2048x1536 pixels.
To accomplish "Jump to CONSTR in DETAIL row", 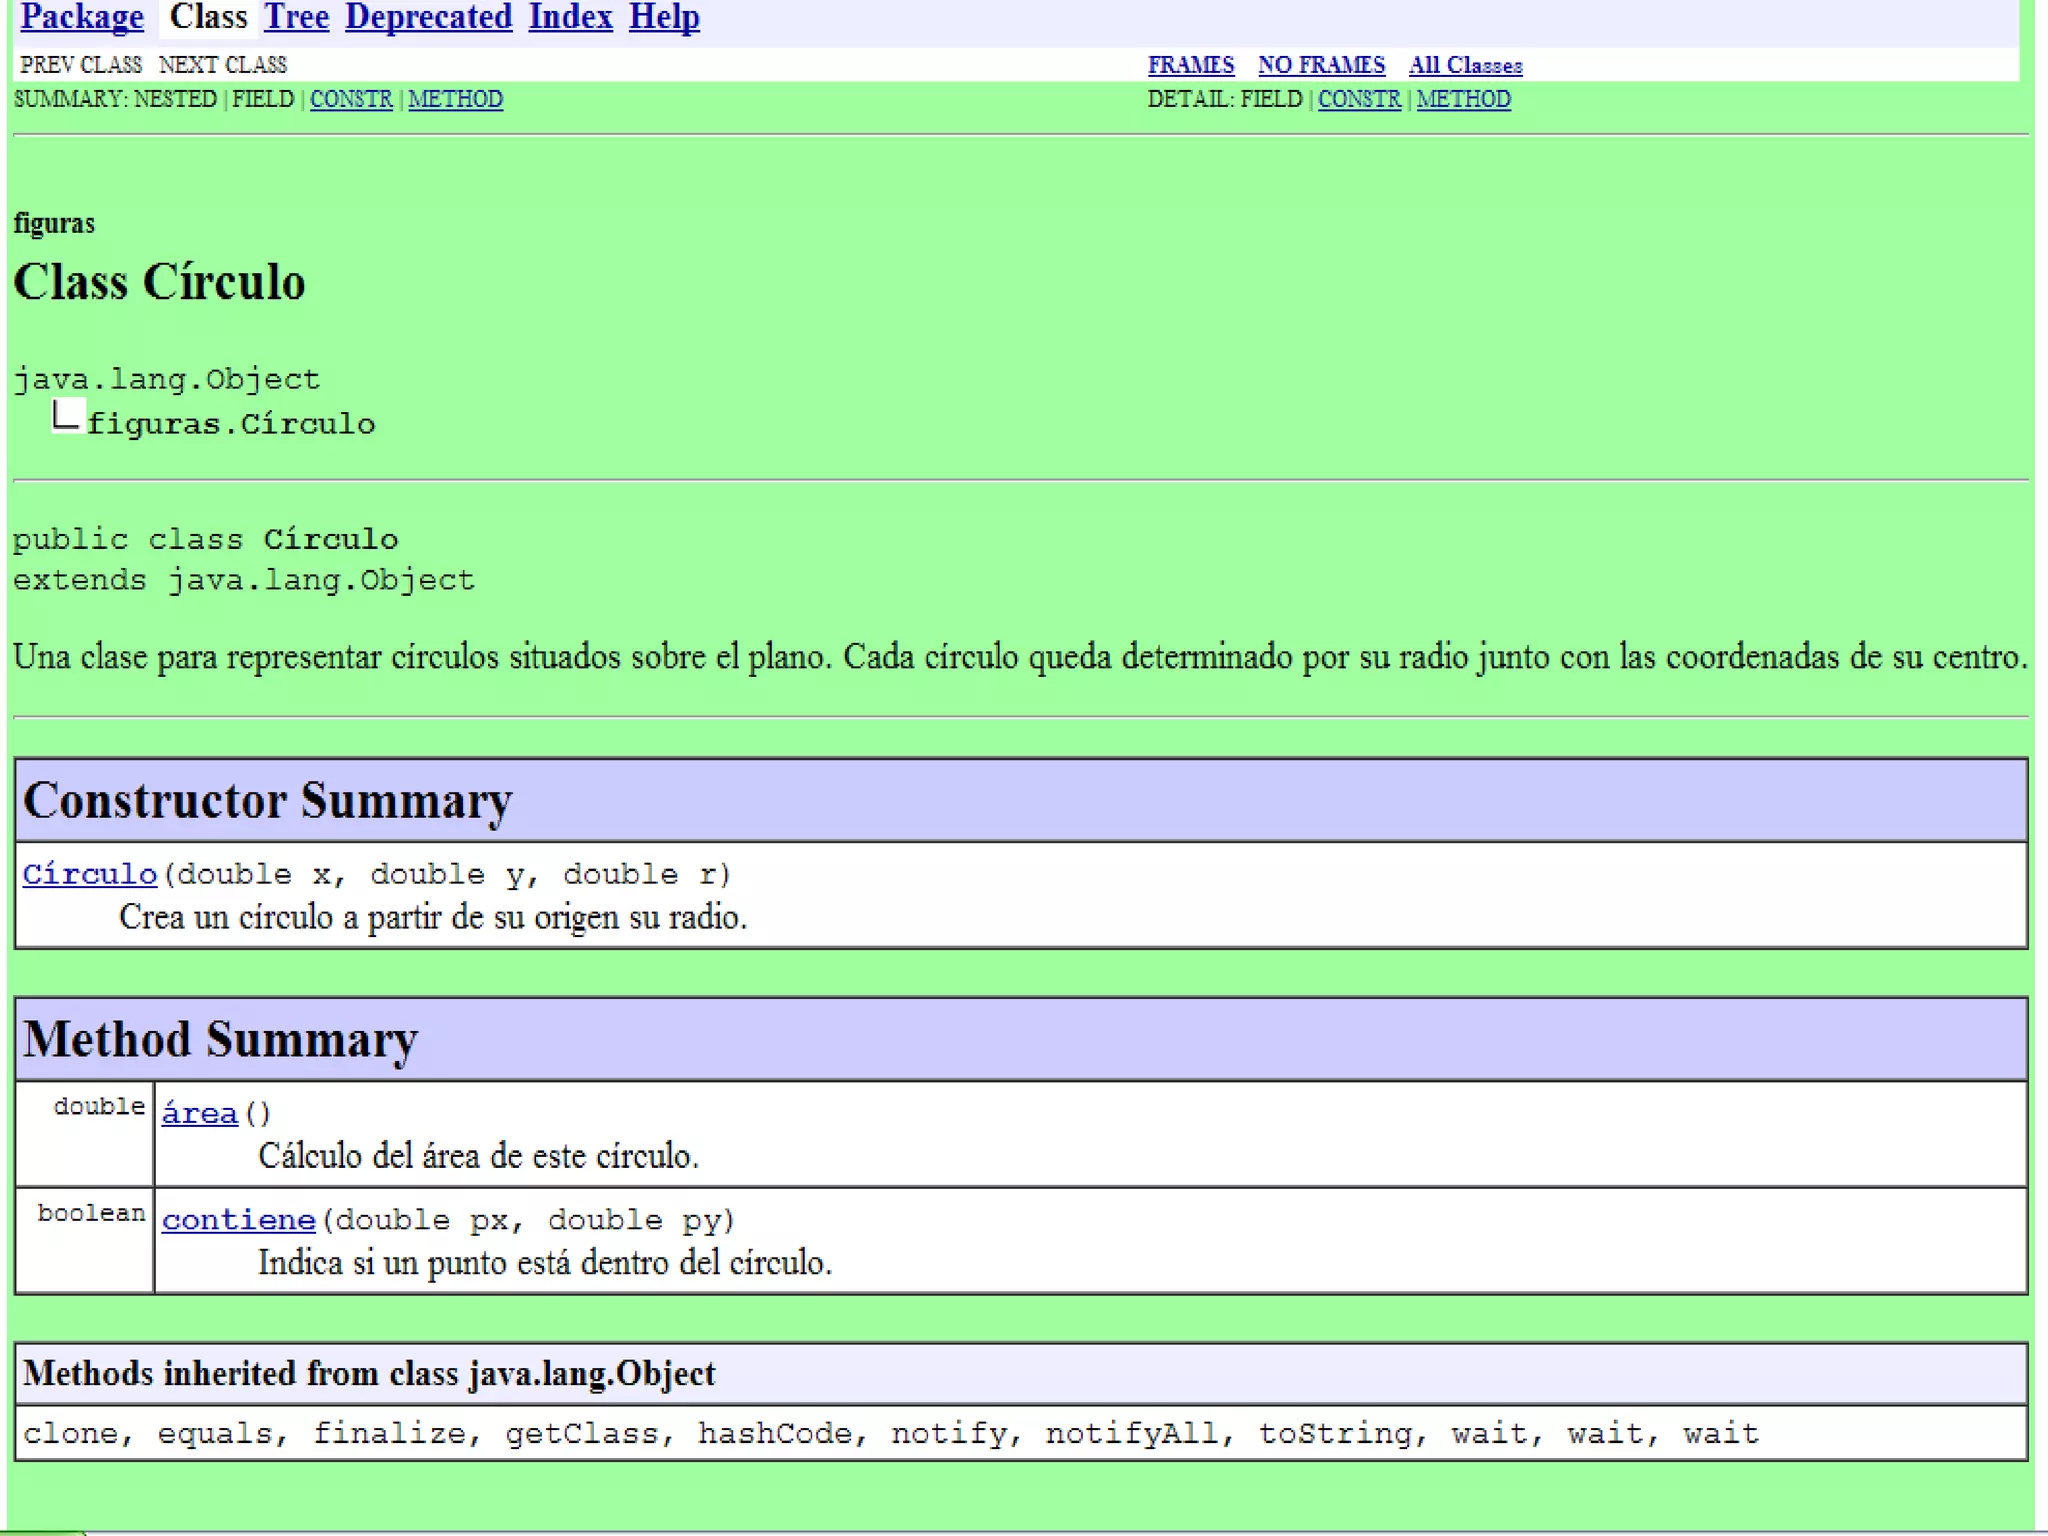I will [1359, 99].
